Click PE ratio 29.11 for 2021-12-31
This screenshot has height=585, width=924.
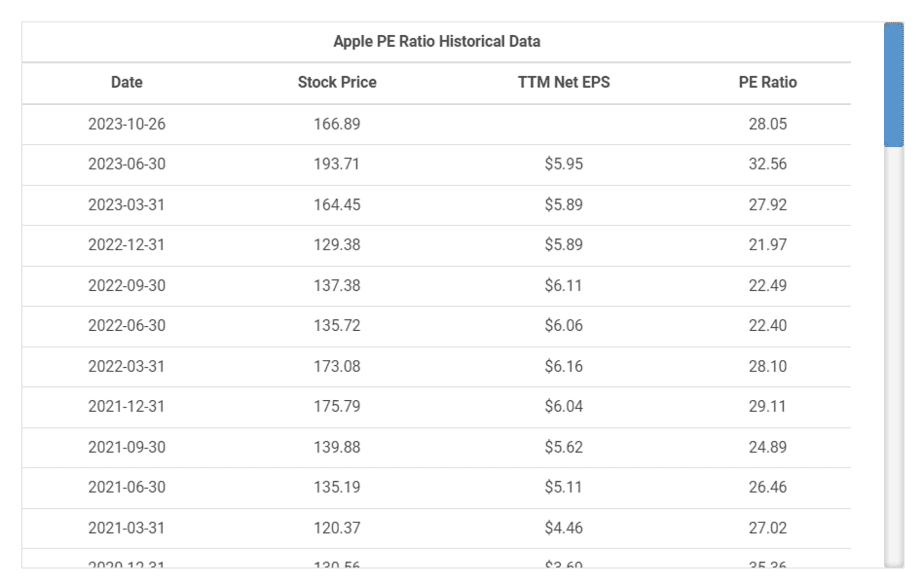pos(767,407)
